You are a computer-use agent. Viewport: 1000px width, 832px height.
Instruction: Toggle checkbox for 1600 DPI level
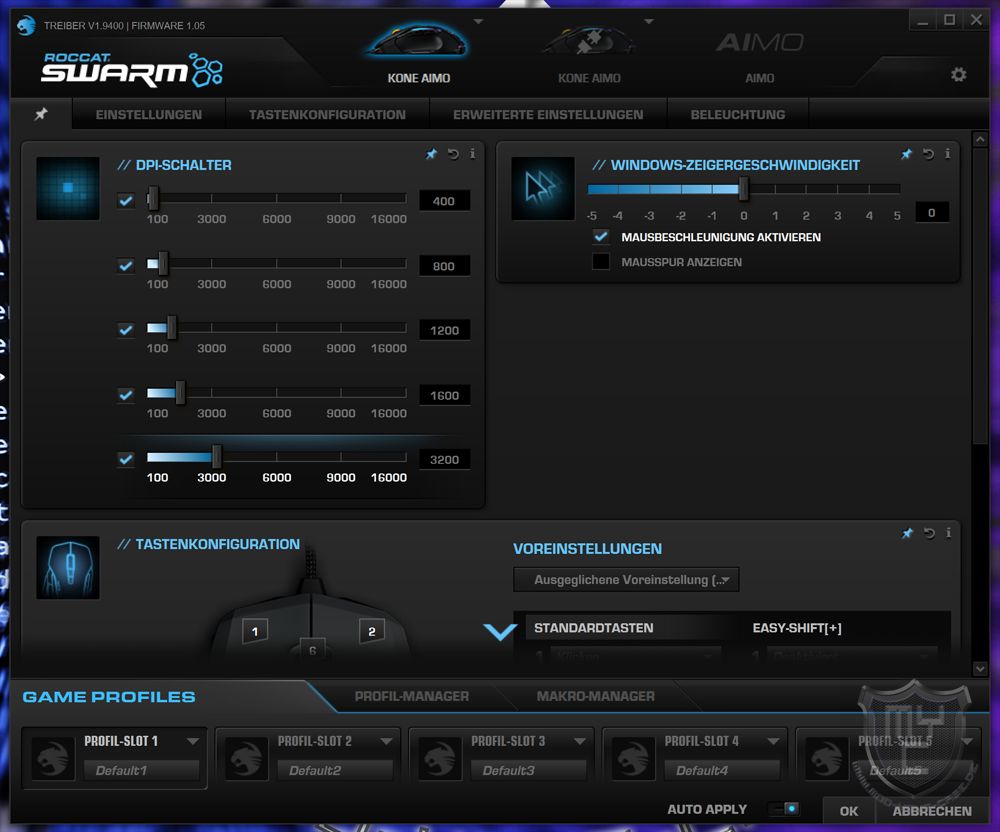pyautogui.click(x=126, y=395)
